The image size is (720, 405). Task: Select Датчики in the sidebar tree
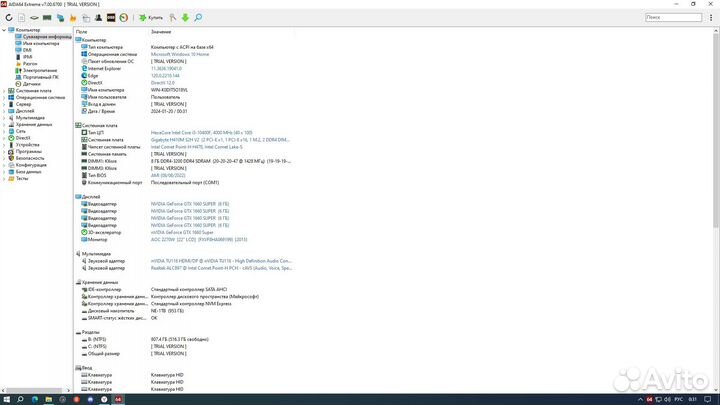pyautogui.click(x=32, y=84)
